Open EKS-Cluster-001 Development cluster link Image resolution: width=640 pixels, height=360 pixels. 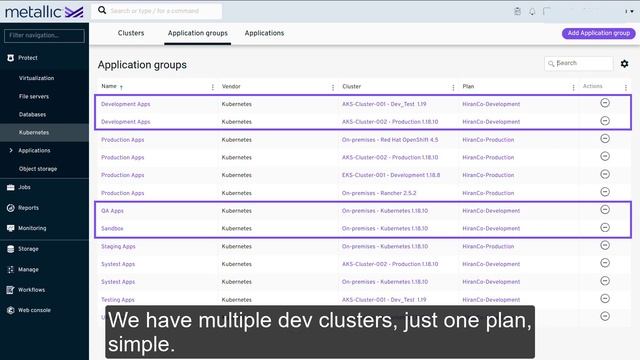click(x=391, y=175)
